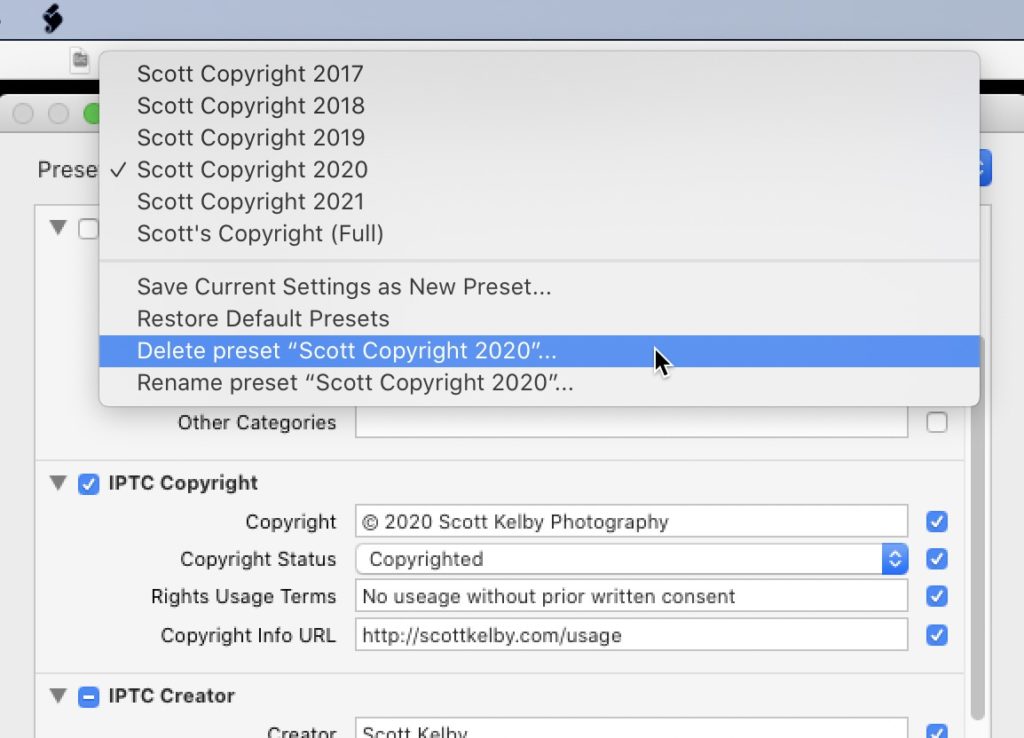Uncheck the Copyright Info URL checkbox

936,635
